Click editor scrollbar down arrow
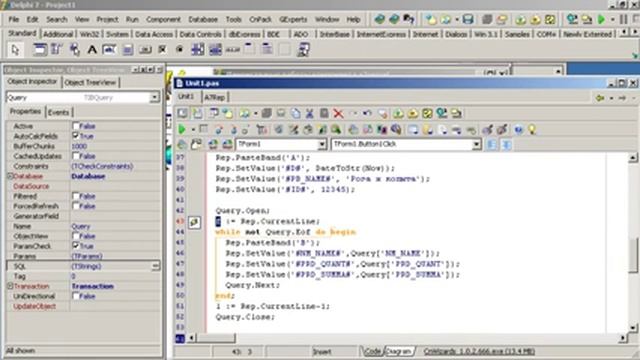 [633, 327]
